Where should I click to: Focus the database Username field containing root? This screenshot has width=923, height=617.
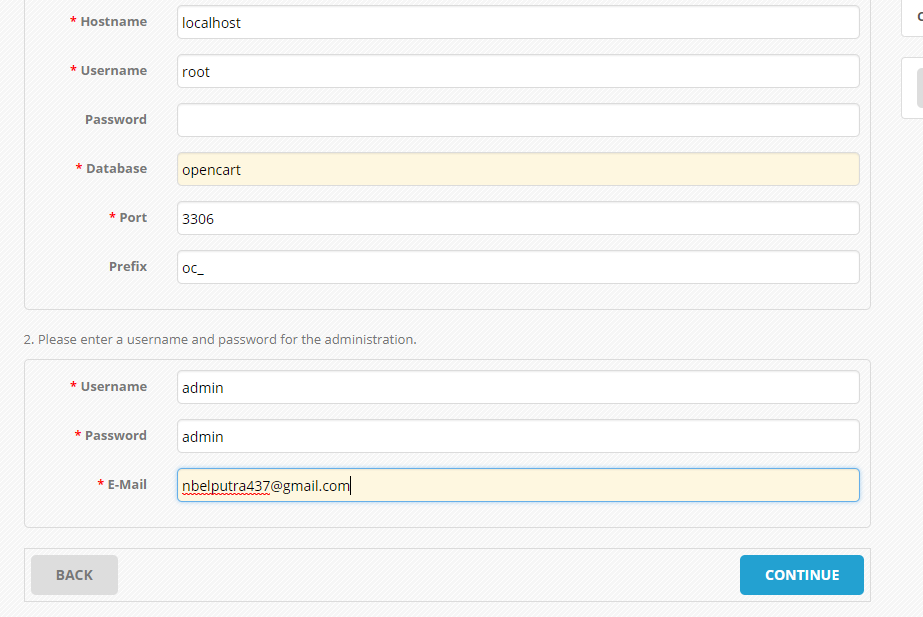pos(518,71)
